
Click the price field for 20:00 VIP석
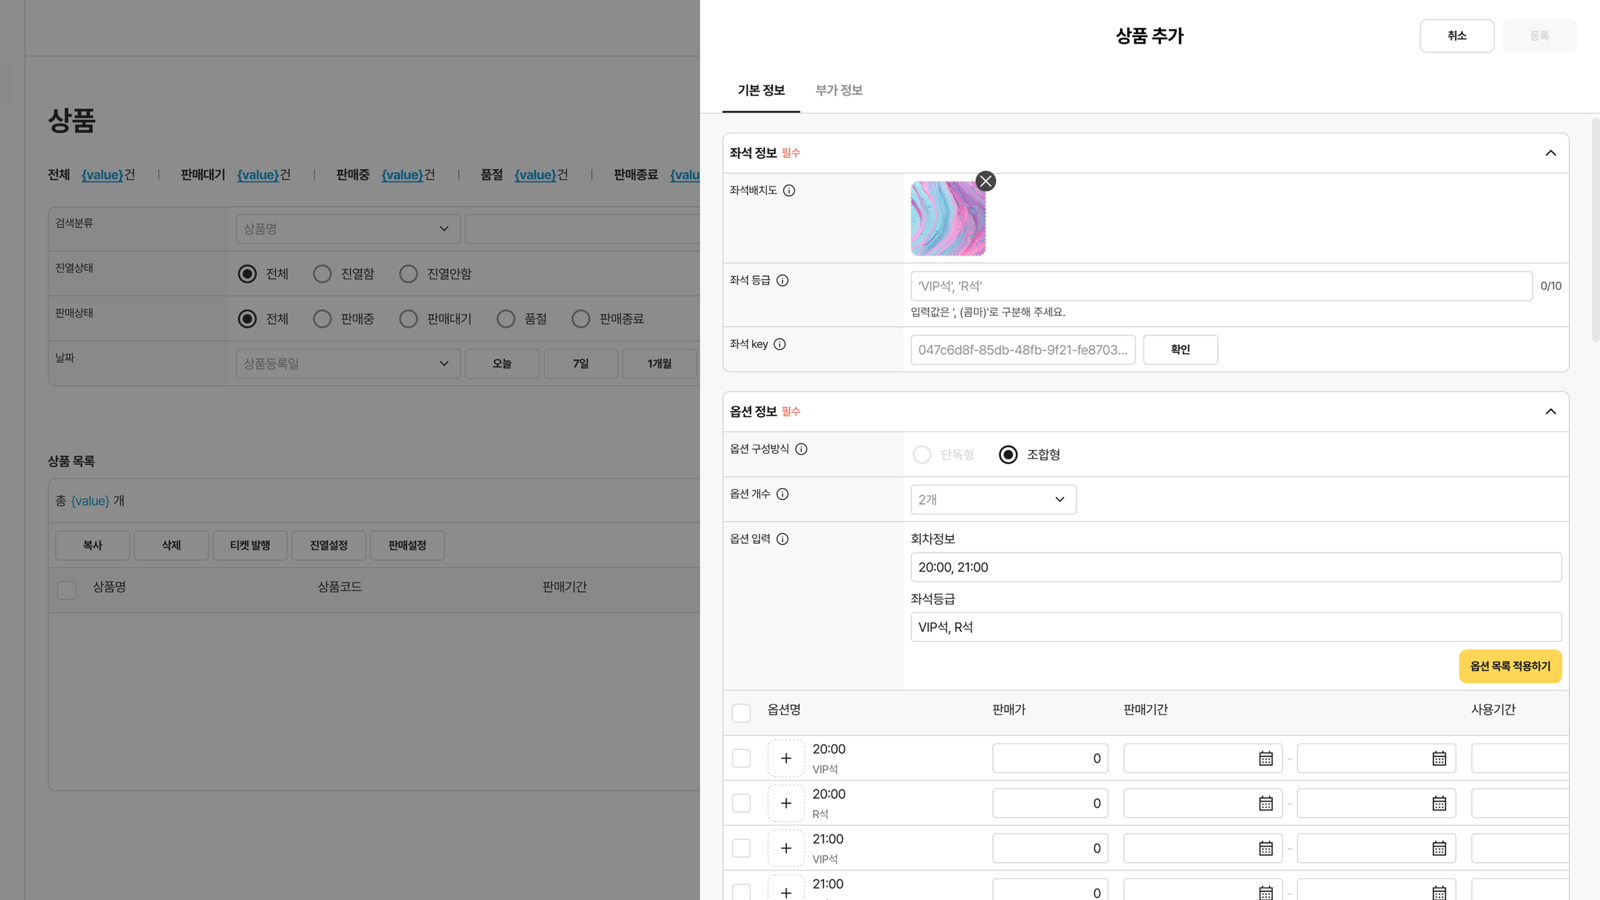(1050, 758)
